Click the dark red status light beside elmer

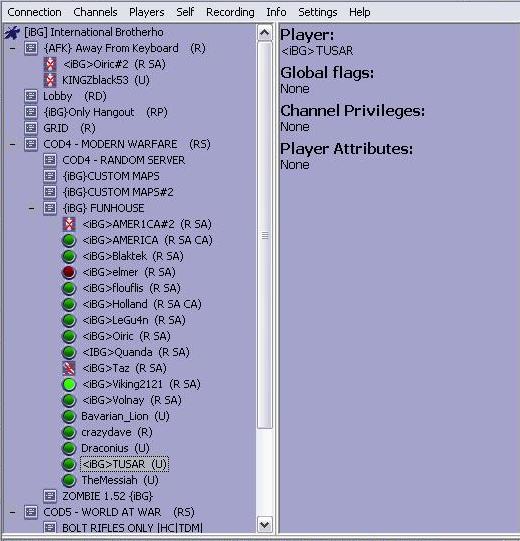(x=69, y=272)
